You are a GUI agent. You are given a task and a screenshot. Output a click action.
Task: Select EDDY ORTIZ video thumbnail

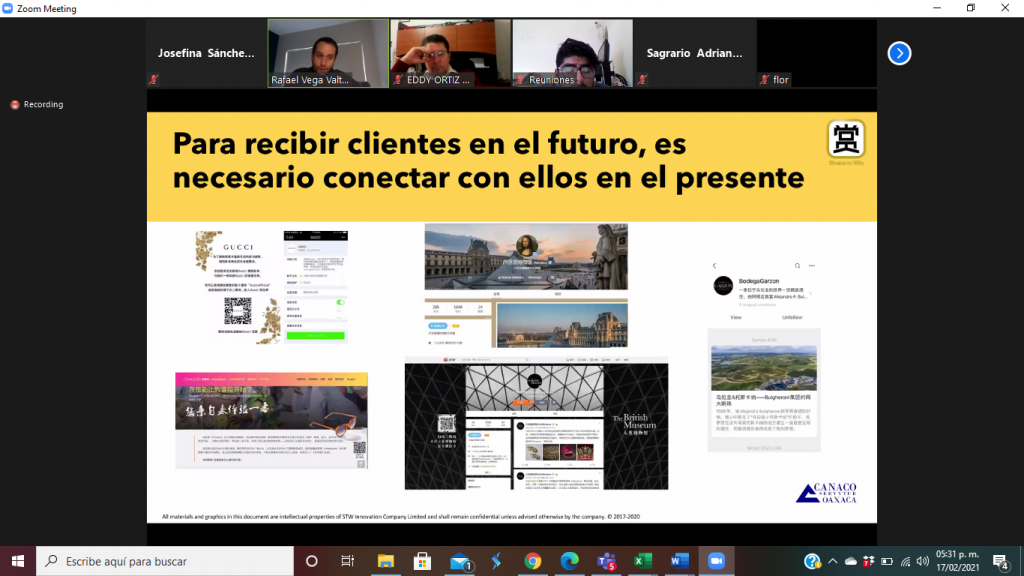(450, 53)
